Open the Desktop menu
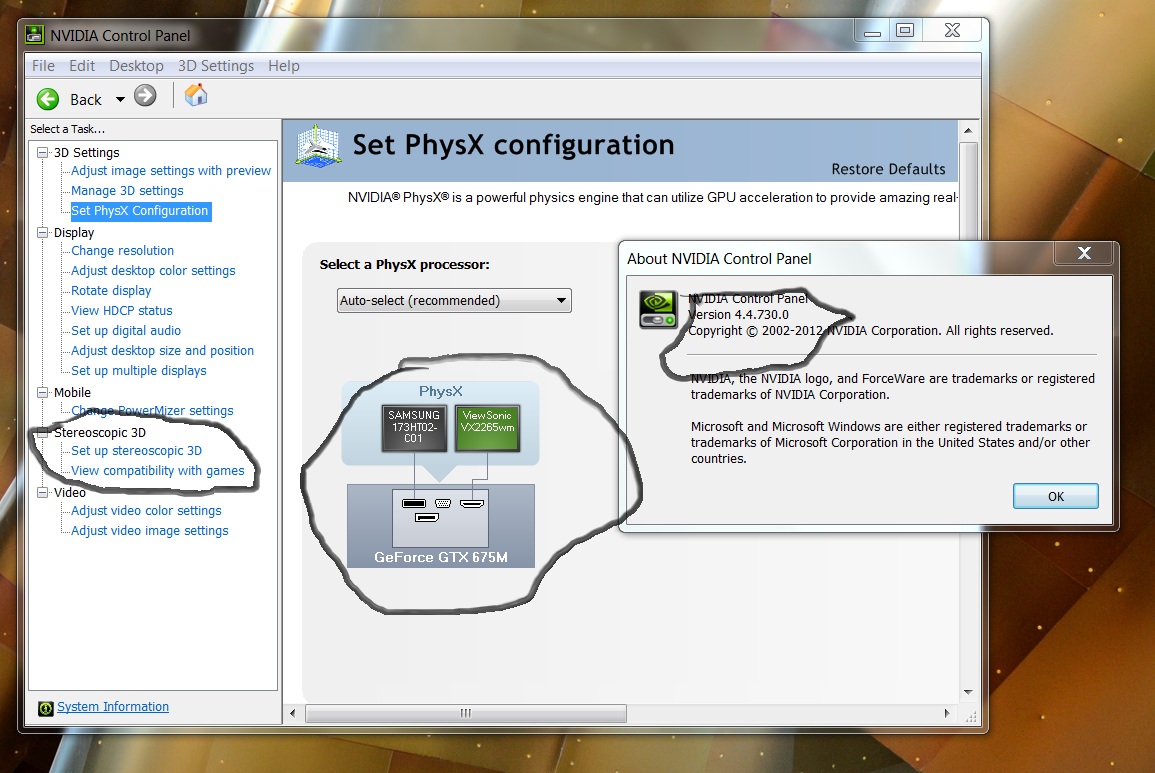1155x773 pixels. (x=136, y=66)
